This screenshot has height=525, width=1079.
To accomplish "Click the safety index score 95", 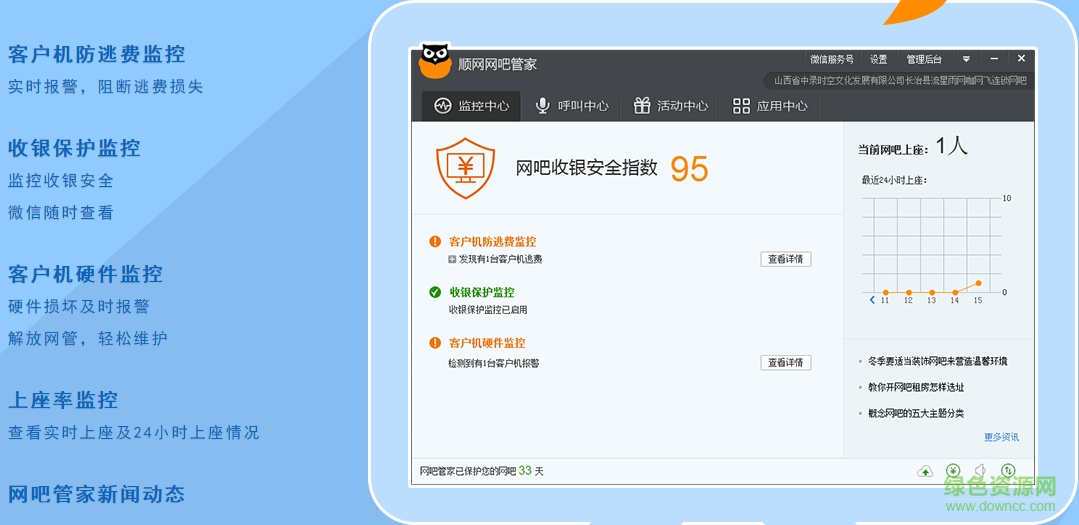I will [689, 169].
